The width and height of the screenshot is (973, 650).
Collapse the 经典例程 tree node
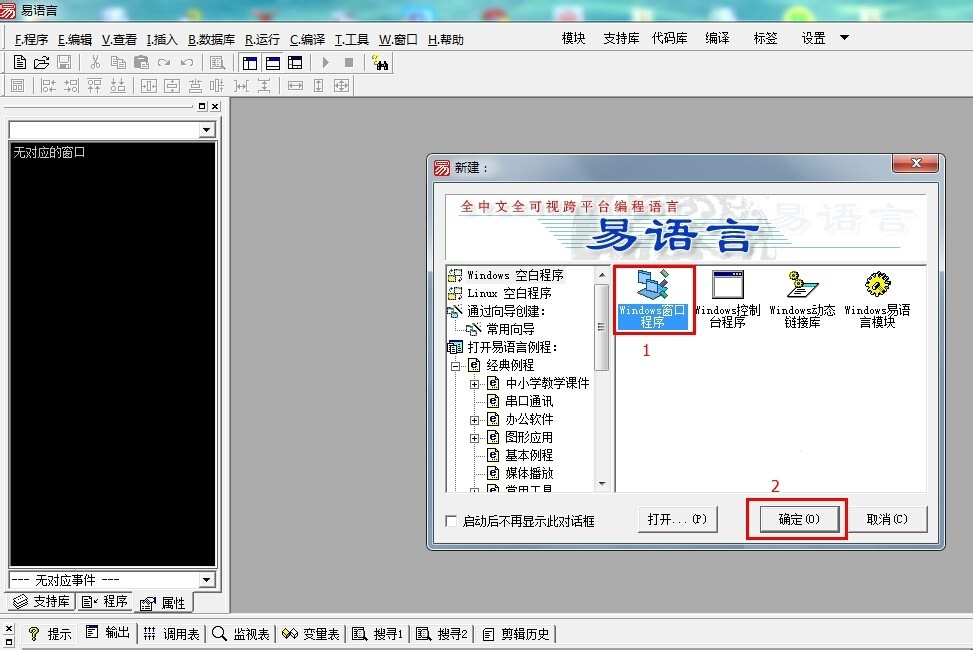[x=456, y=365]
